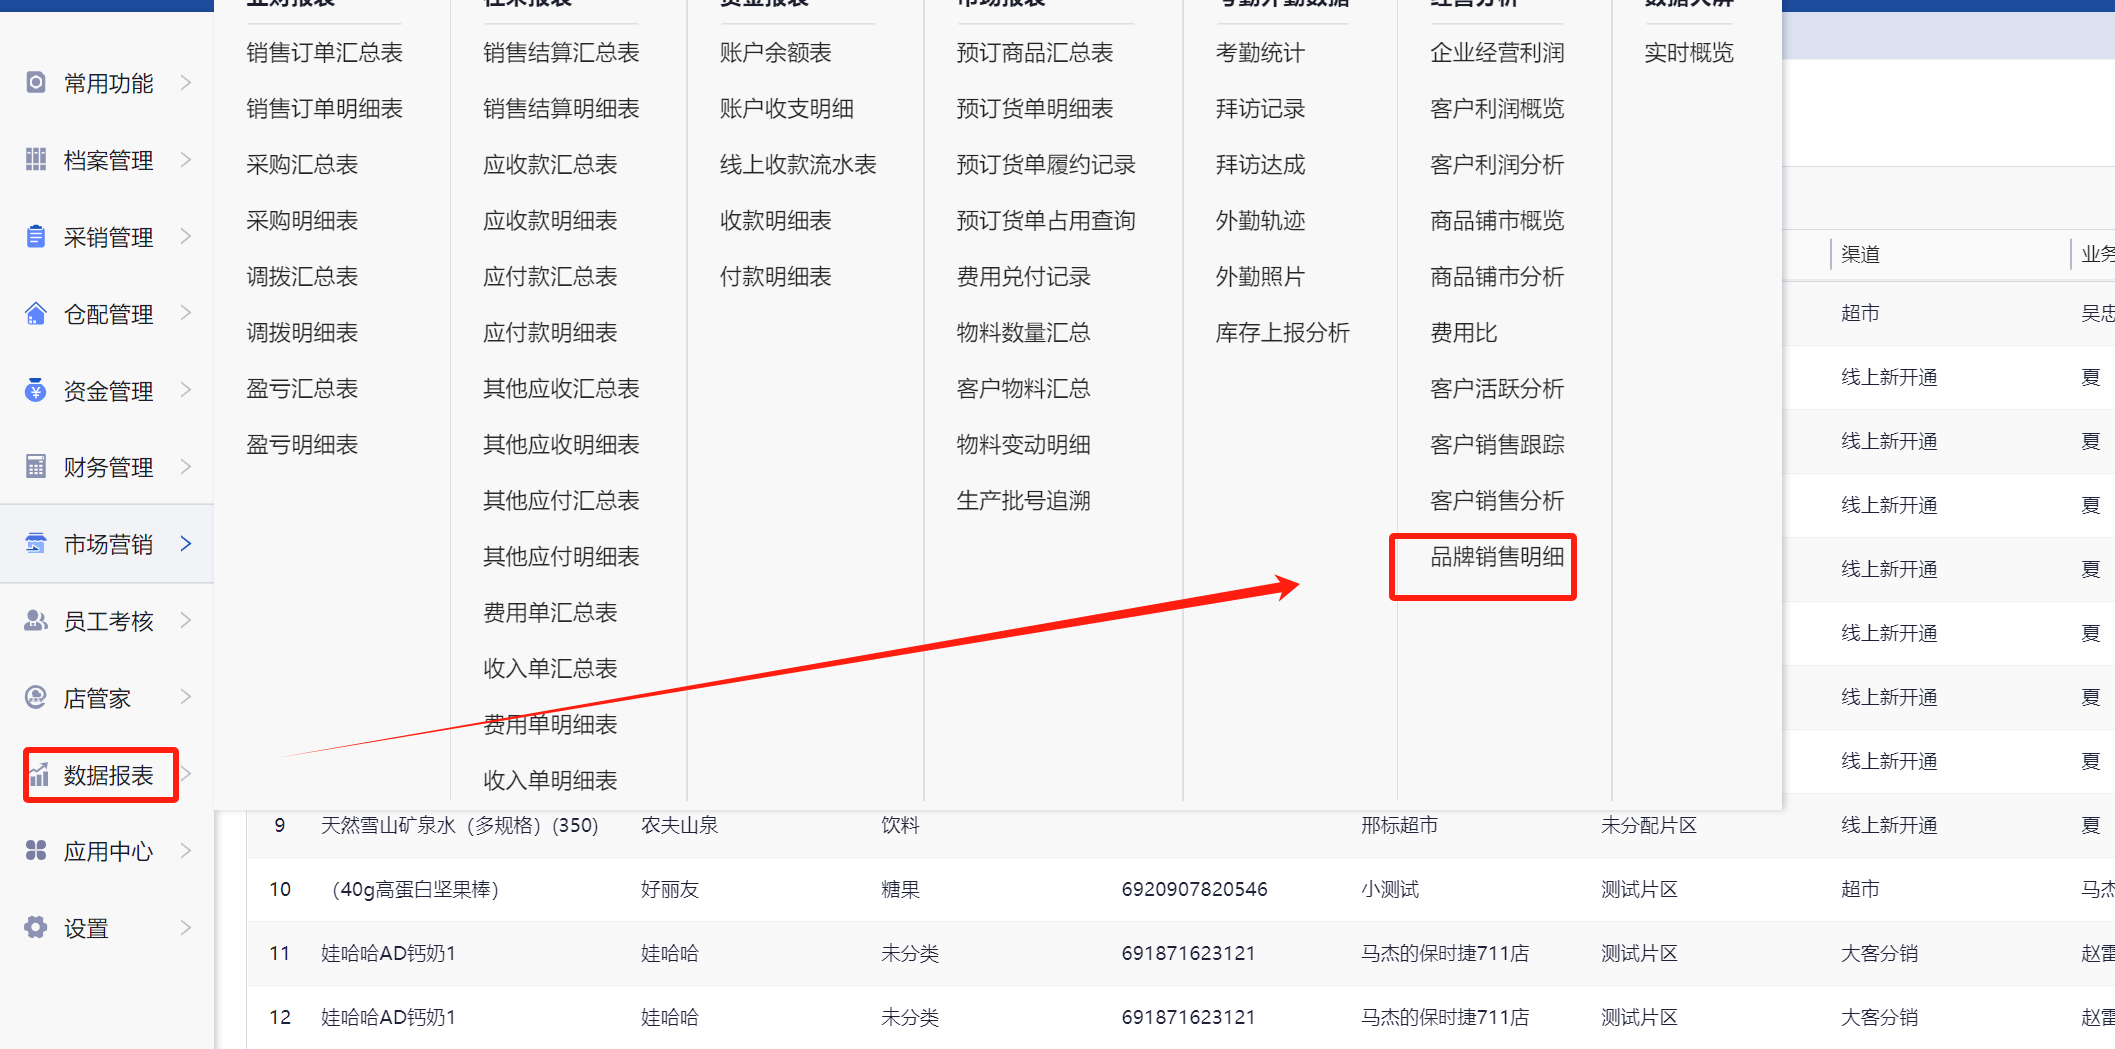Open 预订商品汇总表 report
This screenshot has height=1049, width=2115.
coord(1034,53)
